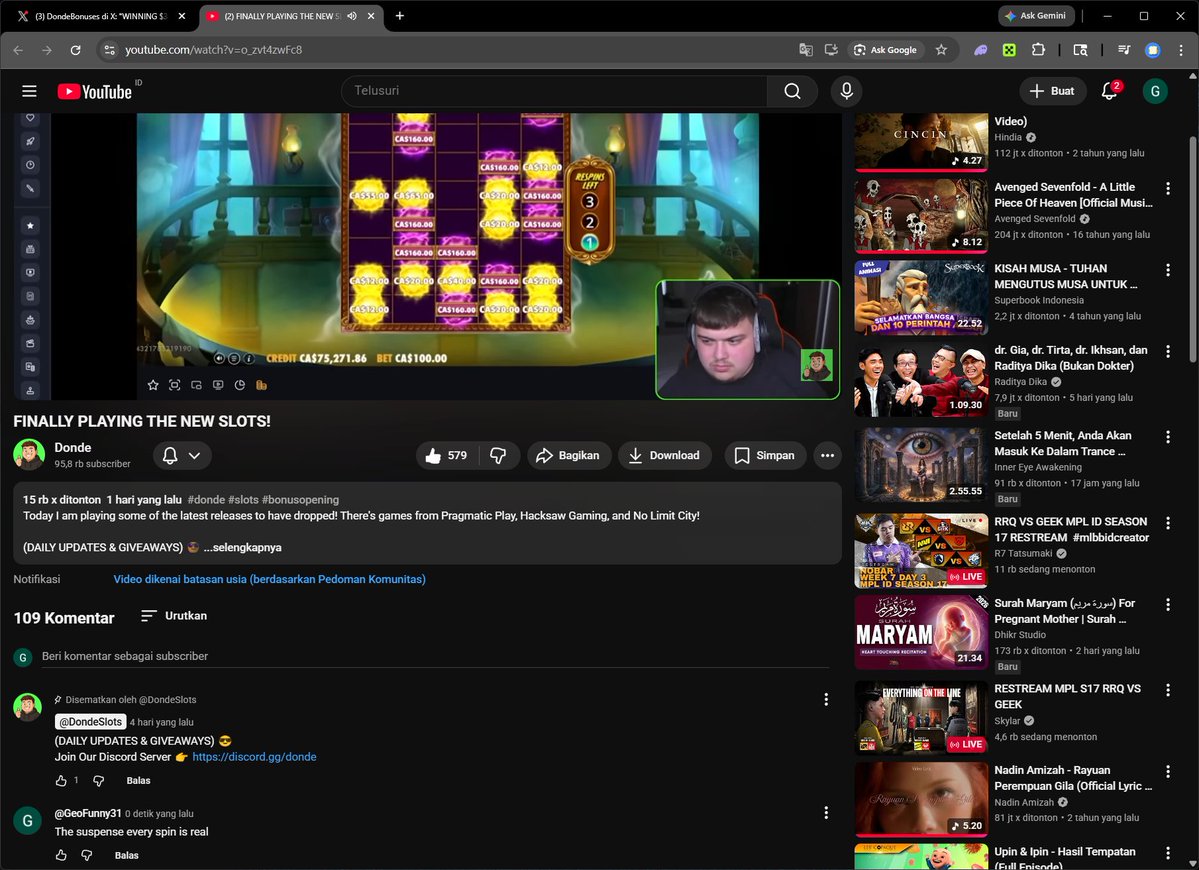This screenshot has width=1199, height=870.
Task: Open Chrome side panel icon
Action: pos(1080,50)
